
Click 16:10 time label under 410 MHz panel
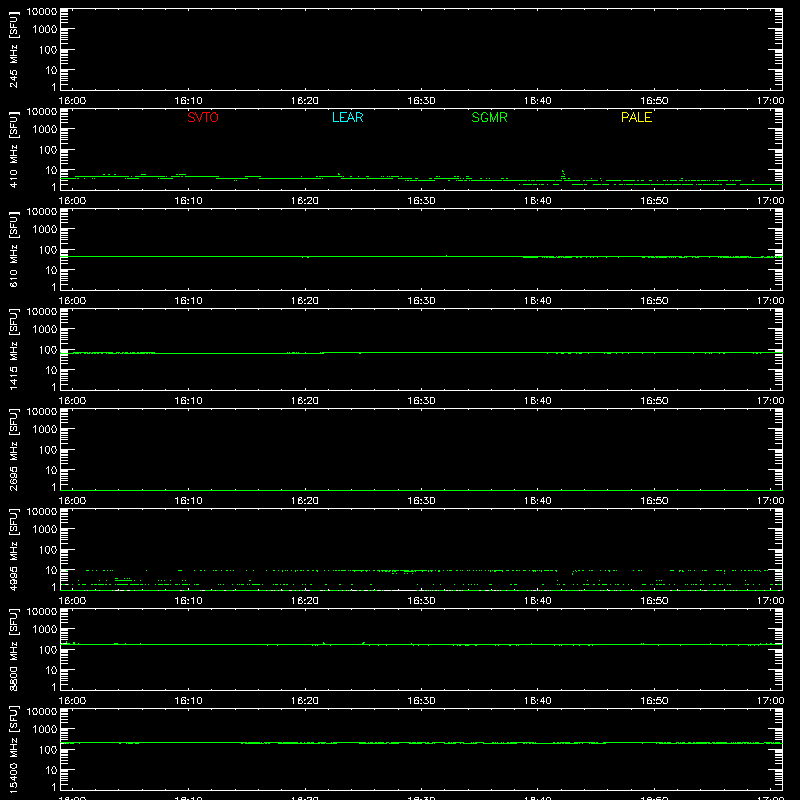188,201
